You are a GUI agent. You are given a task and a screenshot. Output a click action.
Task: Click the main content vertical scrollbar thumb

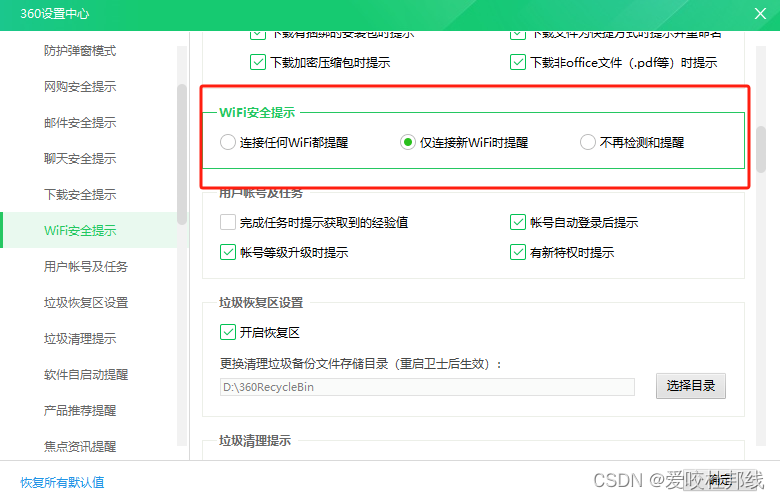click(761, 149)
